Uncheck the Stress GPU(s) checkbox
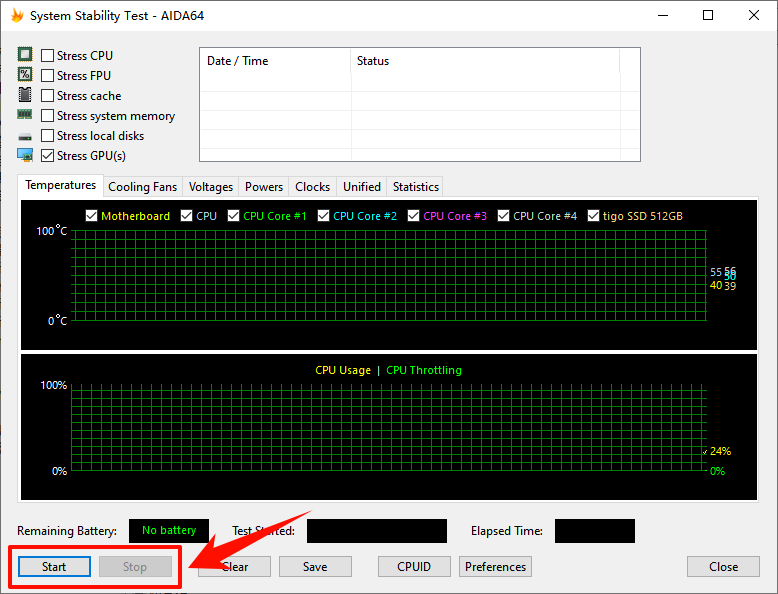 click(47, 155)
